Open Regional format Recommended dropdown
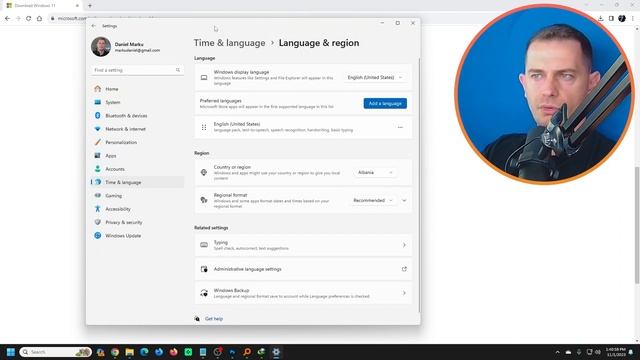640x360 pixels. coord(373,200)
